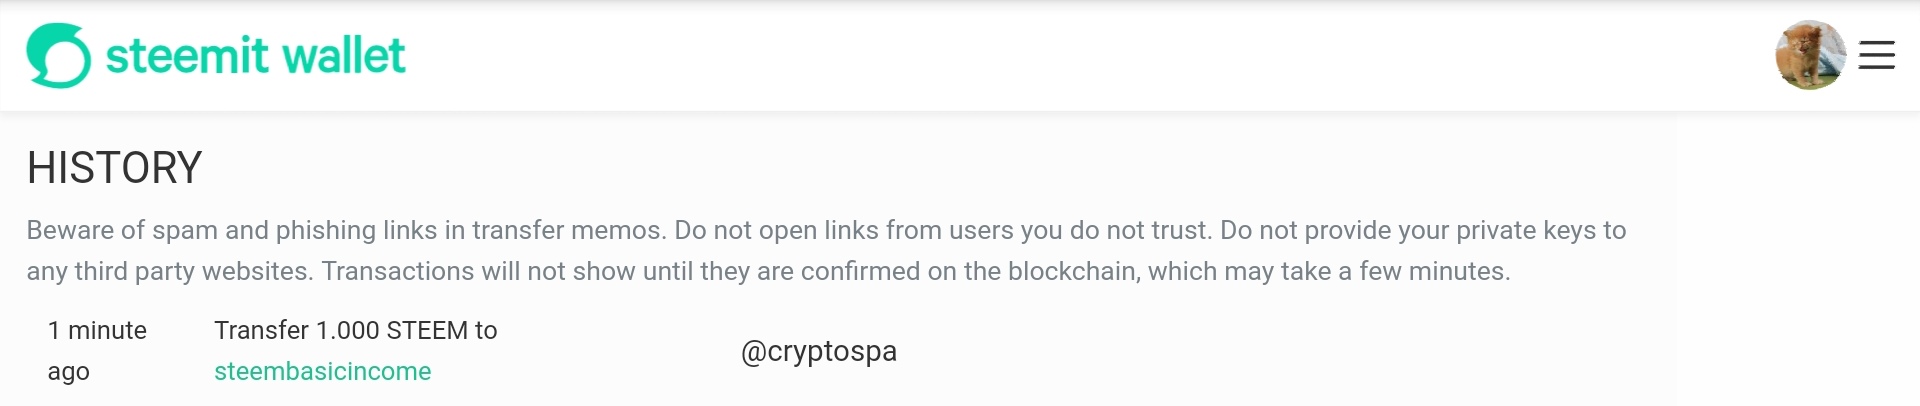Click the "Transfer 1.000 STEEM to" text
Viewport: 1920px width, 406px height.
point(355,330)
